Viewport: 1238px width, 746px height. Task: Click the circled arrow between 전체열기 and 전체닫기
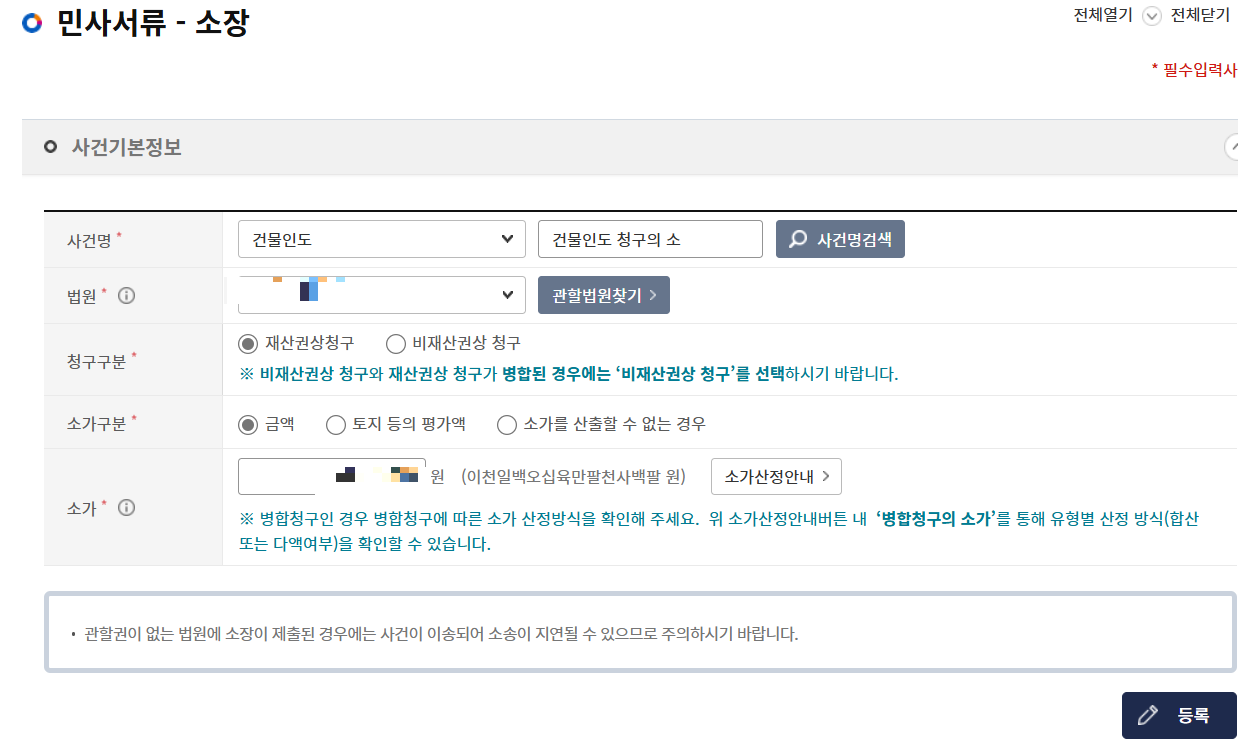(x=1152, y=17)
